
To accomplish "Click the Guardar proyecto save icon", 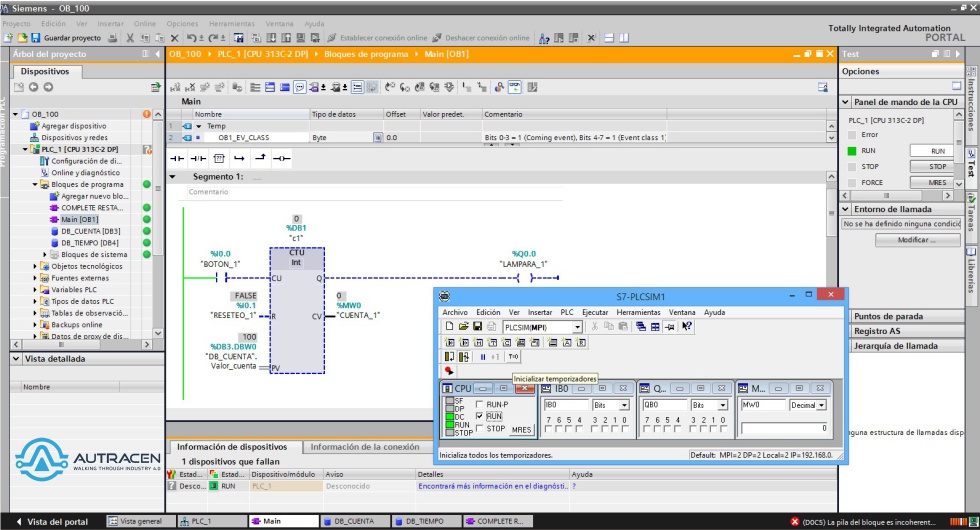I will coord(36,38).
